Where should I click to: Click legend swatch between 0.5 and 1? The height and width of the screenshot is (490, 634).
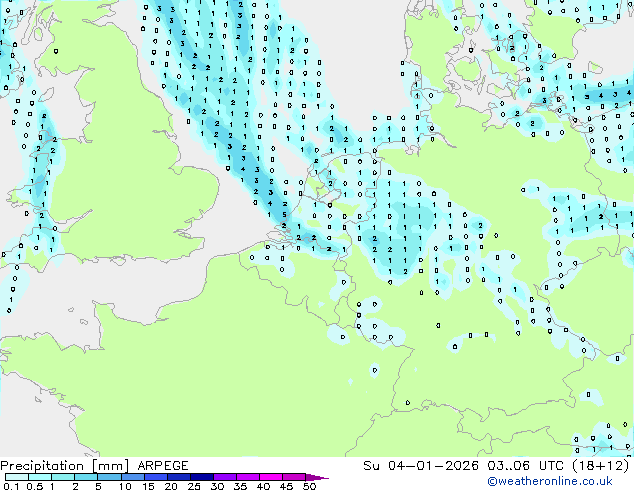pyautogui.click(x=40, y=477)
